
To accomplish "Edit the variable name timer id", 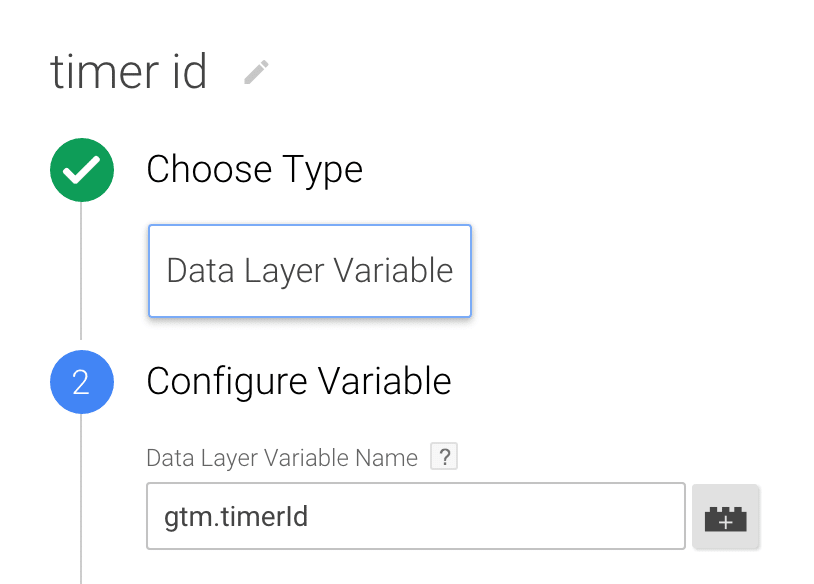I will click(256, 72).
